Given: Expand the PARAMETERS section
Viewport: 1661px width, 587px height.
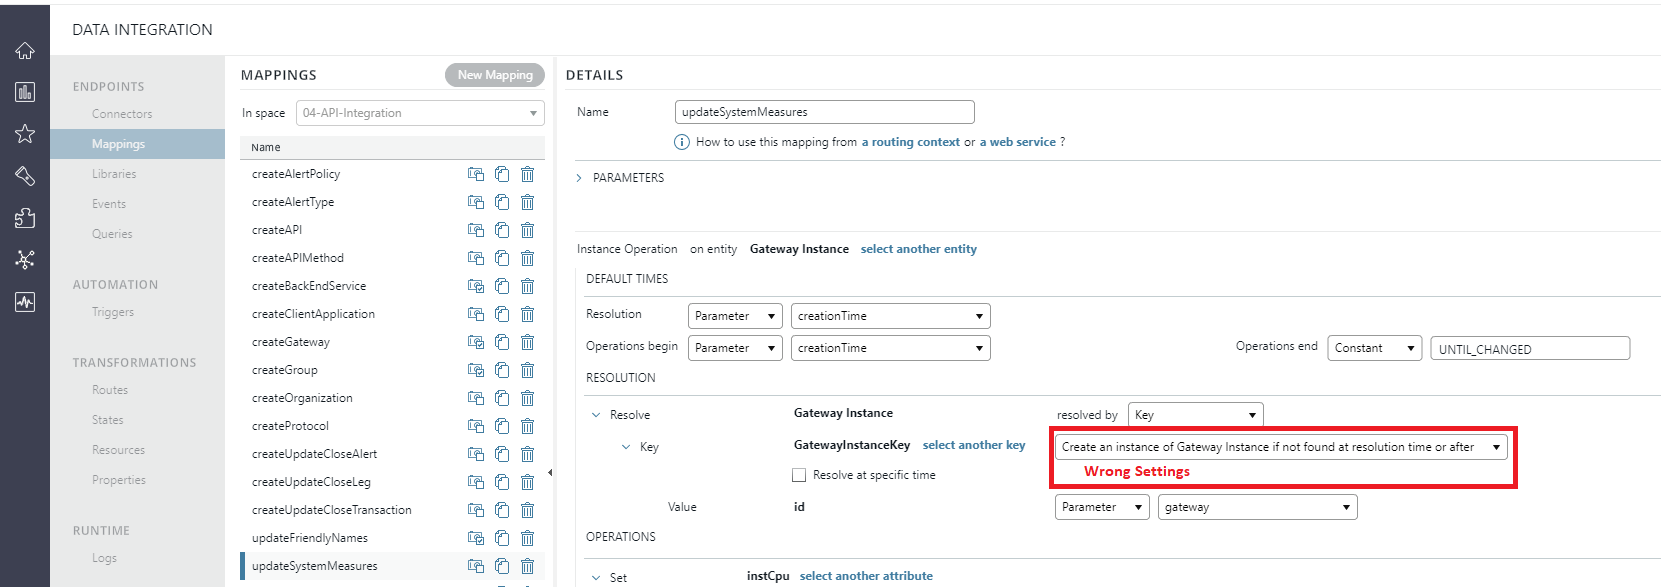Looking at the screenshot, I should coord(579,178).
